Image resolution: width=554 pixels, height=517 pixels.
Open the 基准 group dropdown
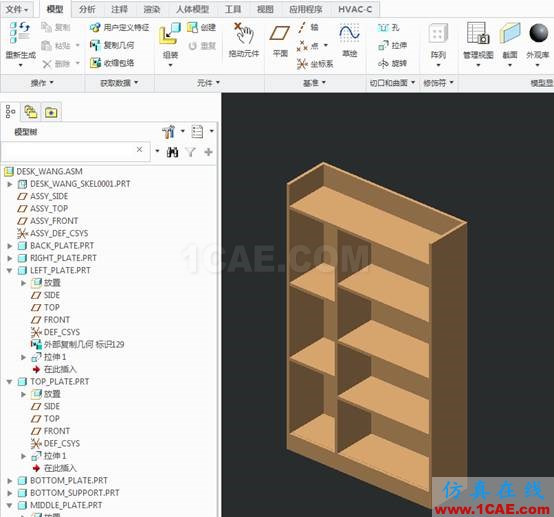click(x=314, y=83)
